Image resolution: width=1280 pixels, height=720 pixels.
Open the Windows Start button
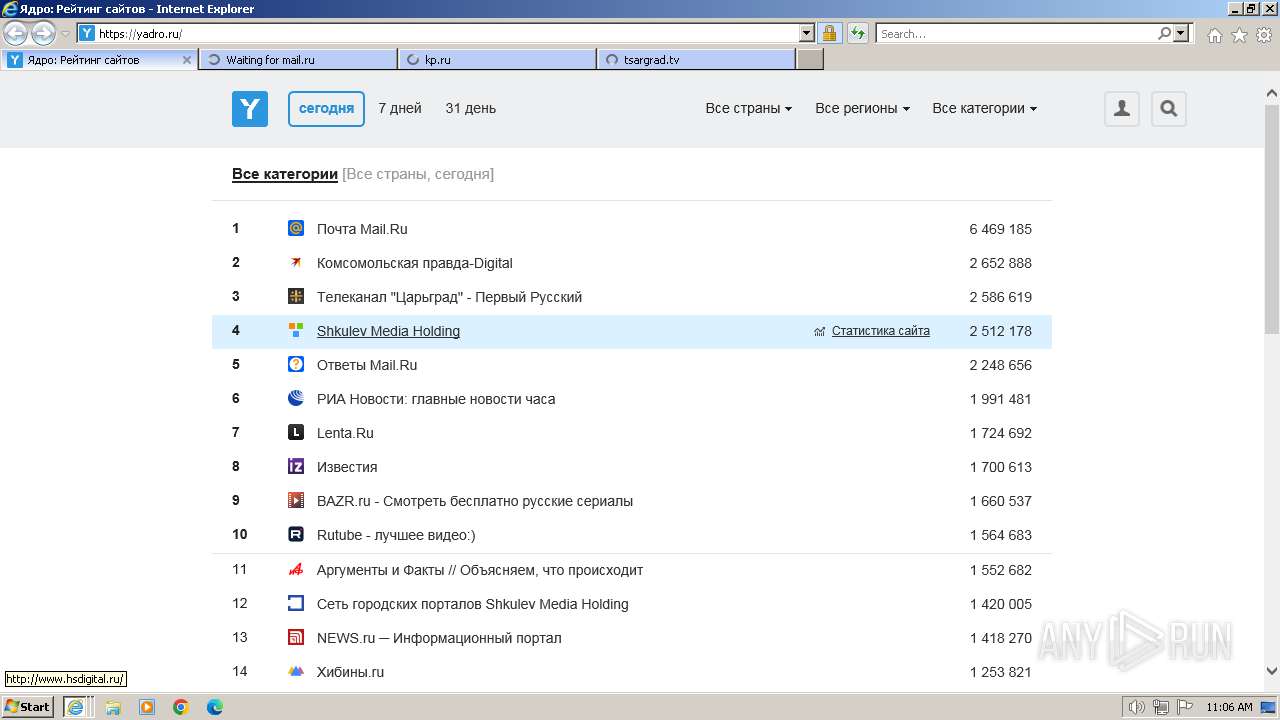click(28, 706)
